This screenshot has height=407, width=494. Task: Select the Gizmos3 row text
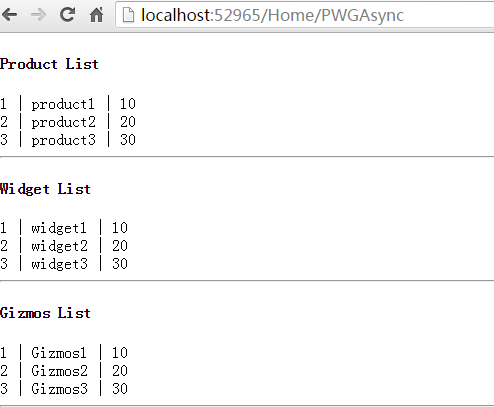[x=64, y=389]
